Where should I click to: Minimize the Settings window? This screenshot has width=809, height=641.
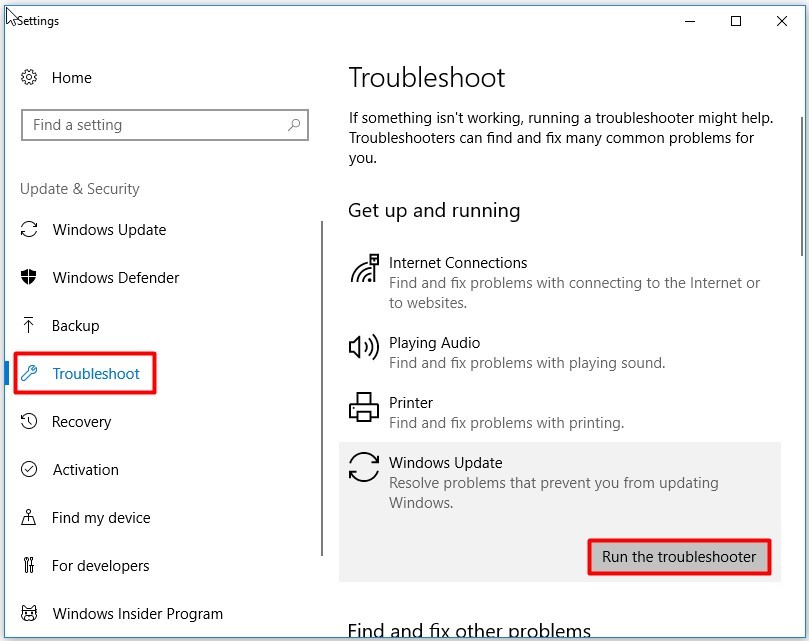pos(690,21)
